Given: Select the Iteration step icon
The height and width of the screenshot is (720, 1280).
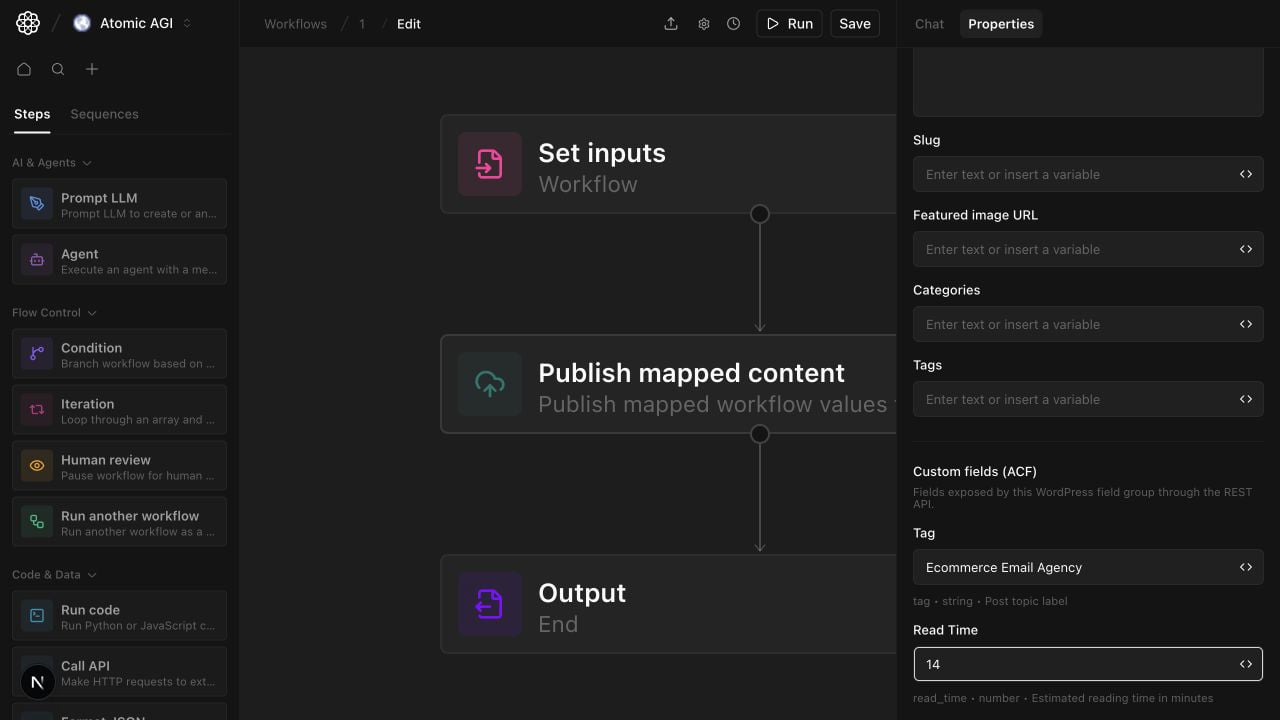Looking at the screenshot, I should coord(37,410).
